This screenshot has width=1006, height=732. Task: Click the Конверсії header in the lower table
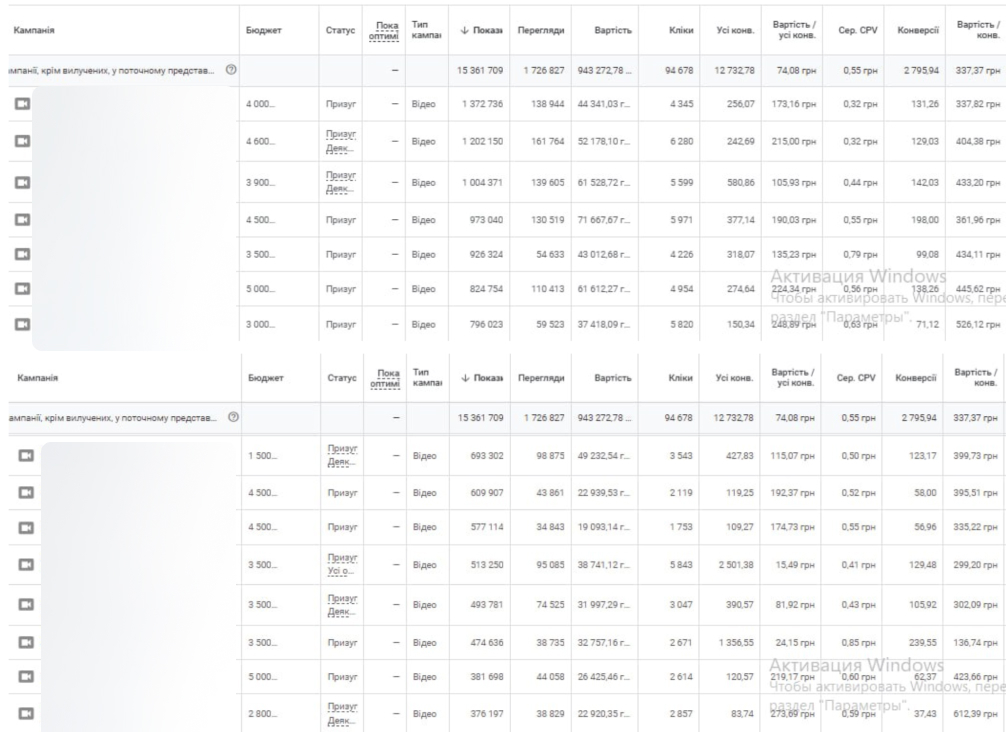[916, 378]
